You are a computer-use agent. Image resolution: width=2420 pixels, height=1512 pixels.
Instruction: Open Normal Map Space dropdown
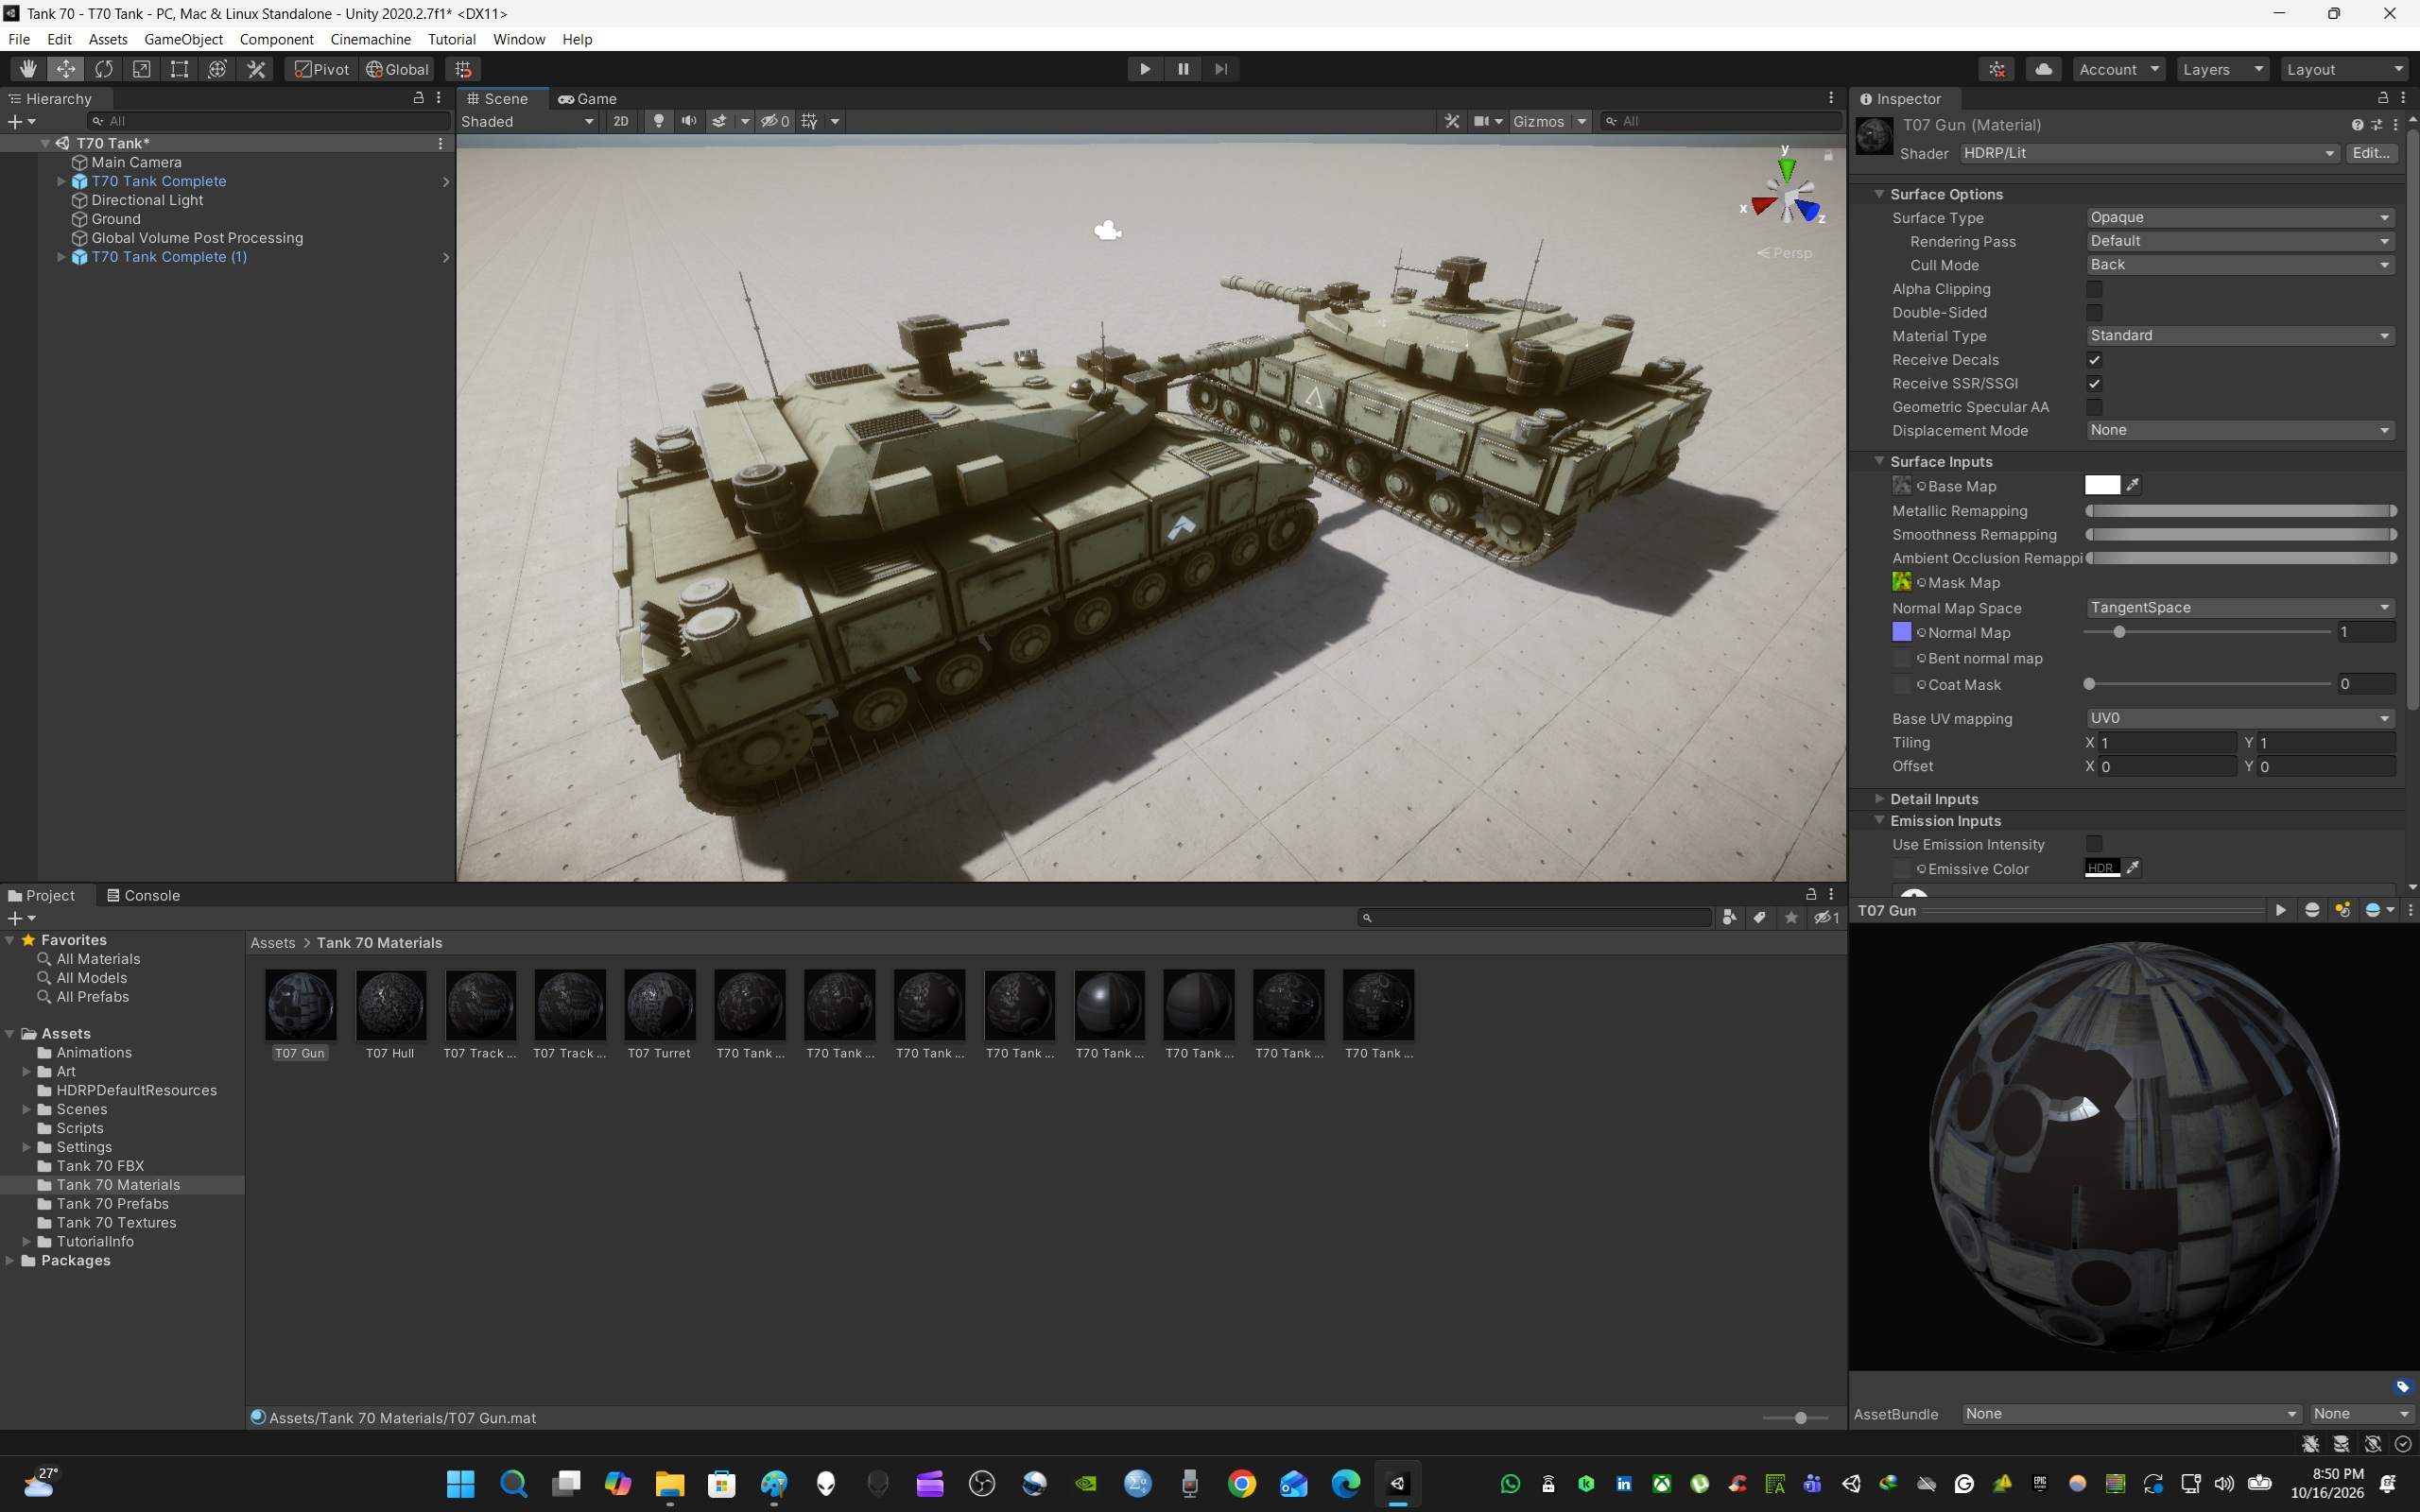click(x=2240, y=608)
